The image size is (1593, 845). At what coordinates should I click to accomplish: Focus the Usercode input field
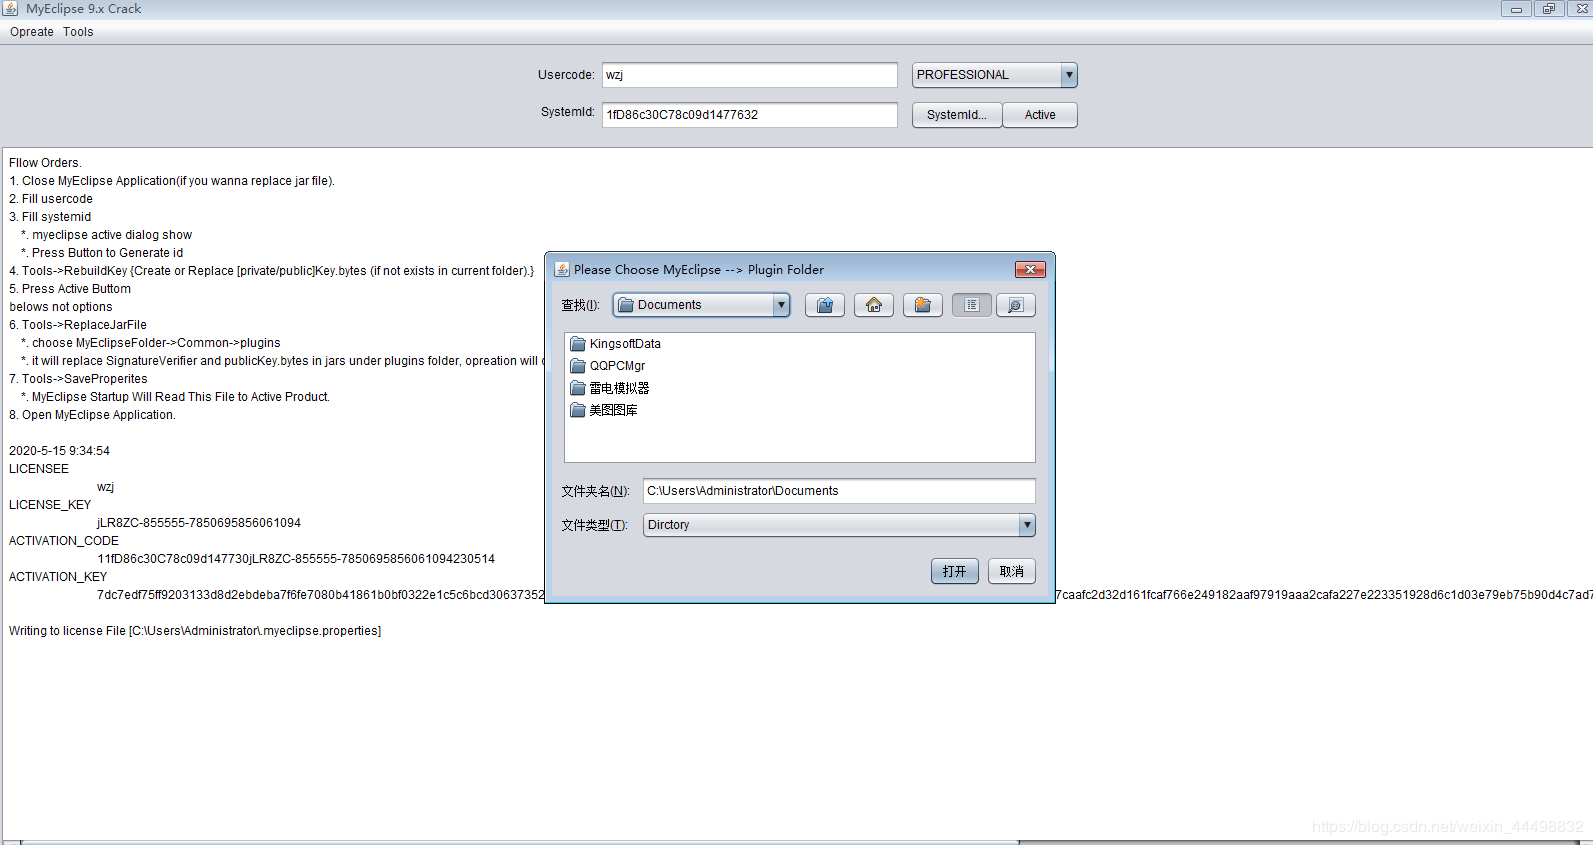tap(750, 75)
